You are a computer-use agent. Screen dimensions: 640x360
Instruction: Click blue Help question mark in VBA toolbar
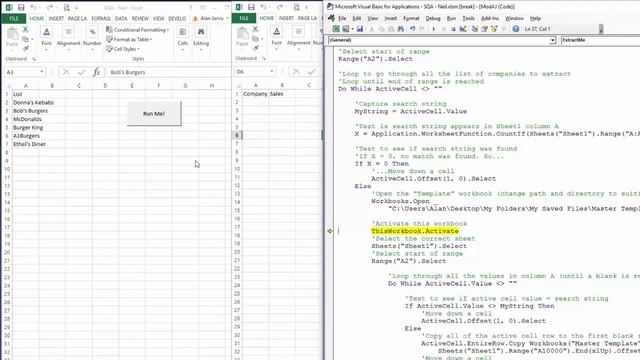pos(516,29)
